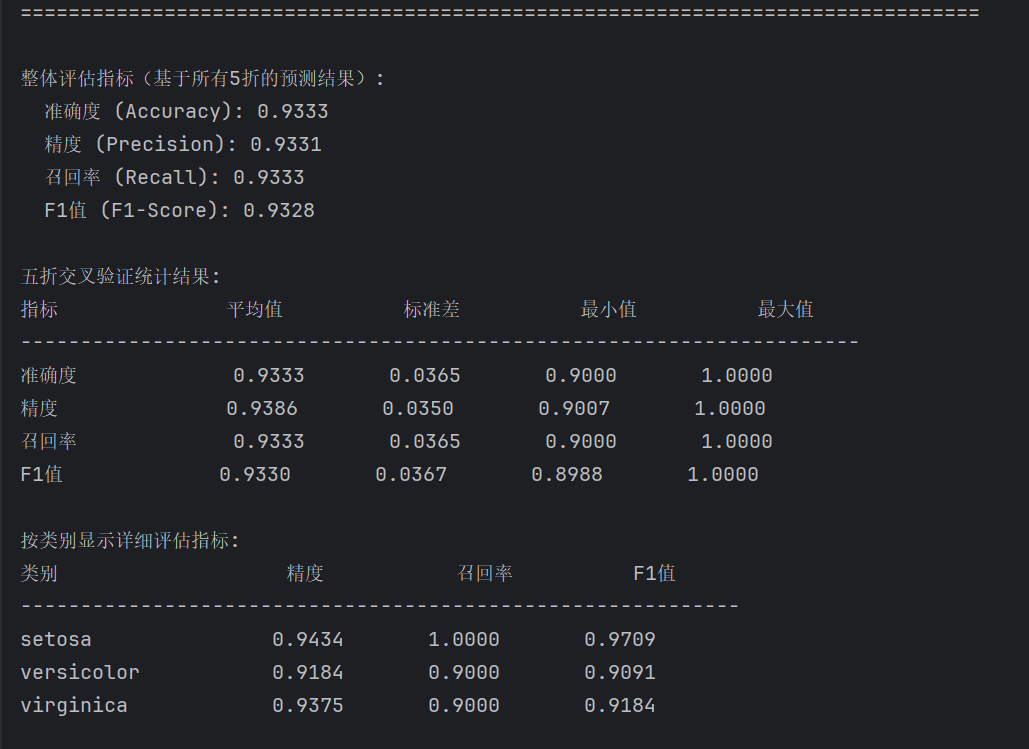Click 精度 row's maximum value 1.0000
1029x749 pixels.
pyautogui.click(x=730, y=408)
